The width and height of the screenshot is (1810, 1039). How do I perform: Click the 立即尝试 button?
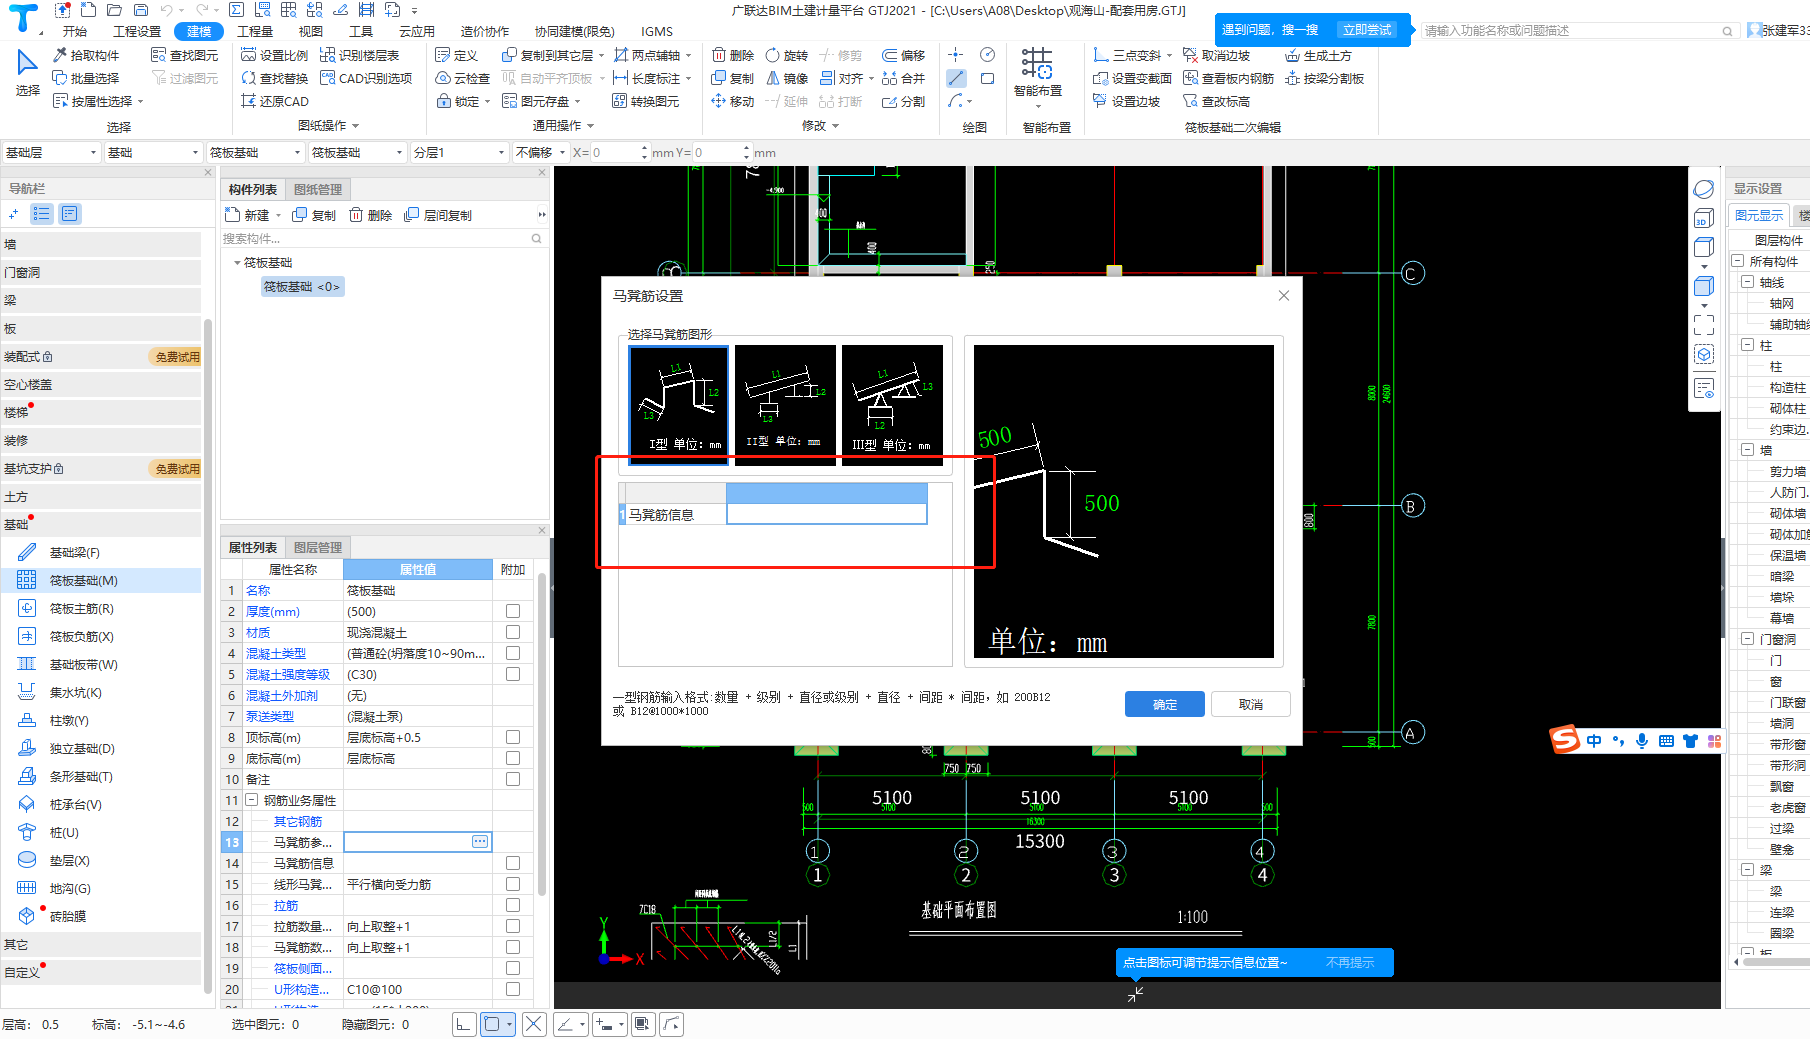point(1367,30)
